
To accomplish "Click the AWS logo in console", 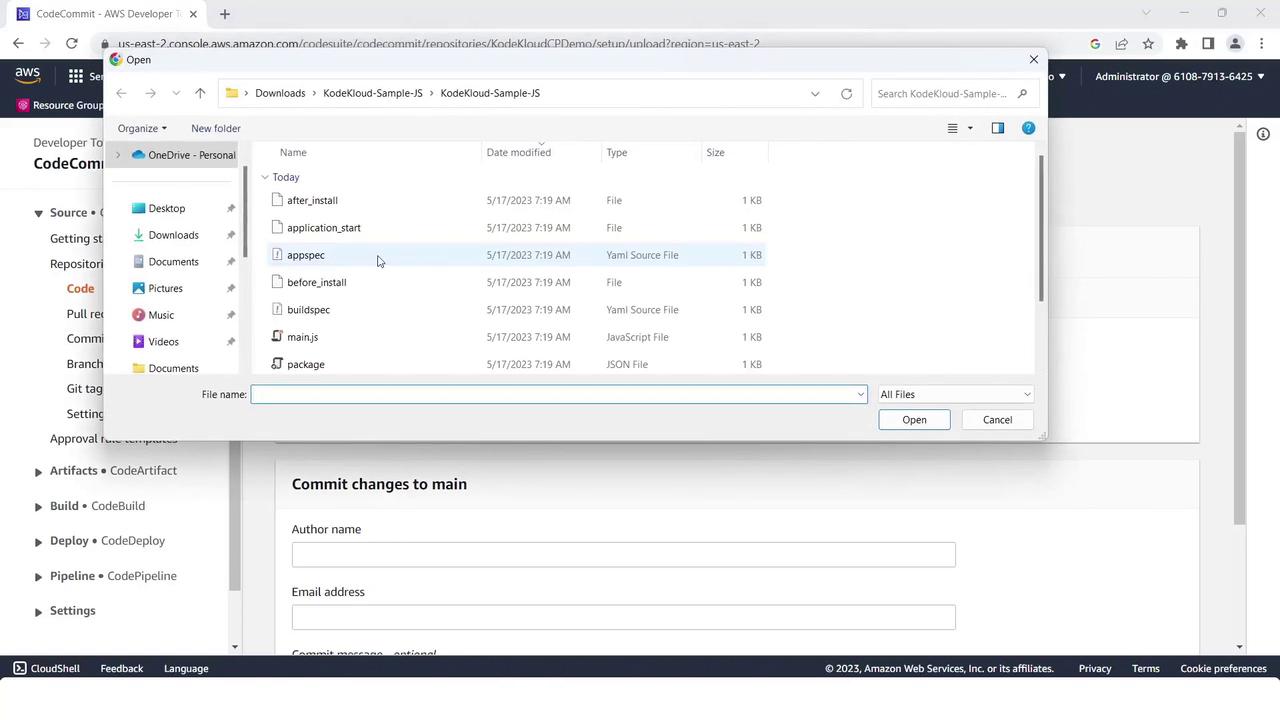I will (27, 76).
